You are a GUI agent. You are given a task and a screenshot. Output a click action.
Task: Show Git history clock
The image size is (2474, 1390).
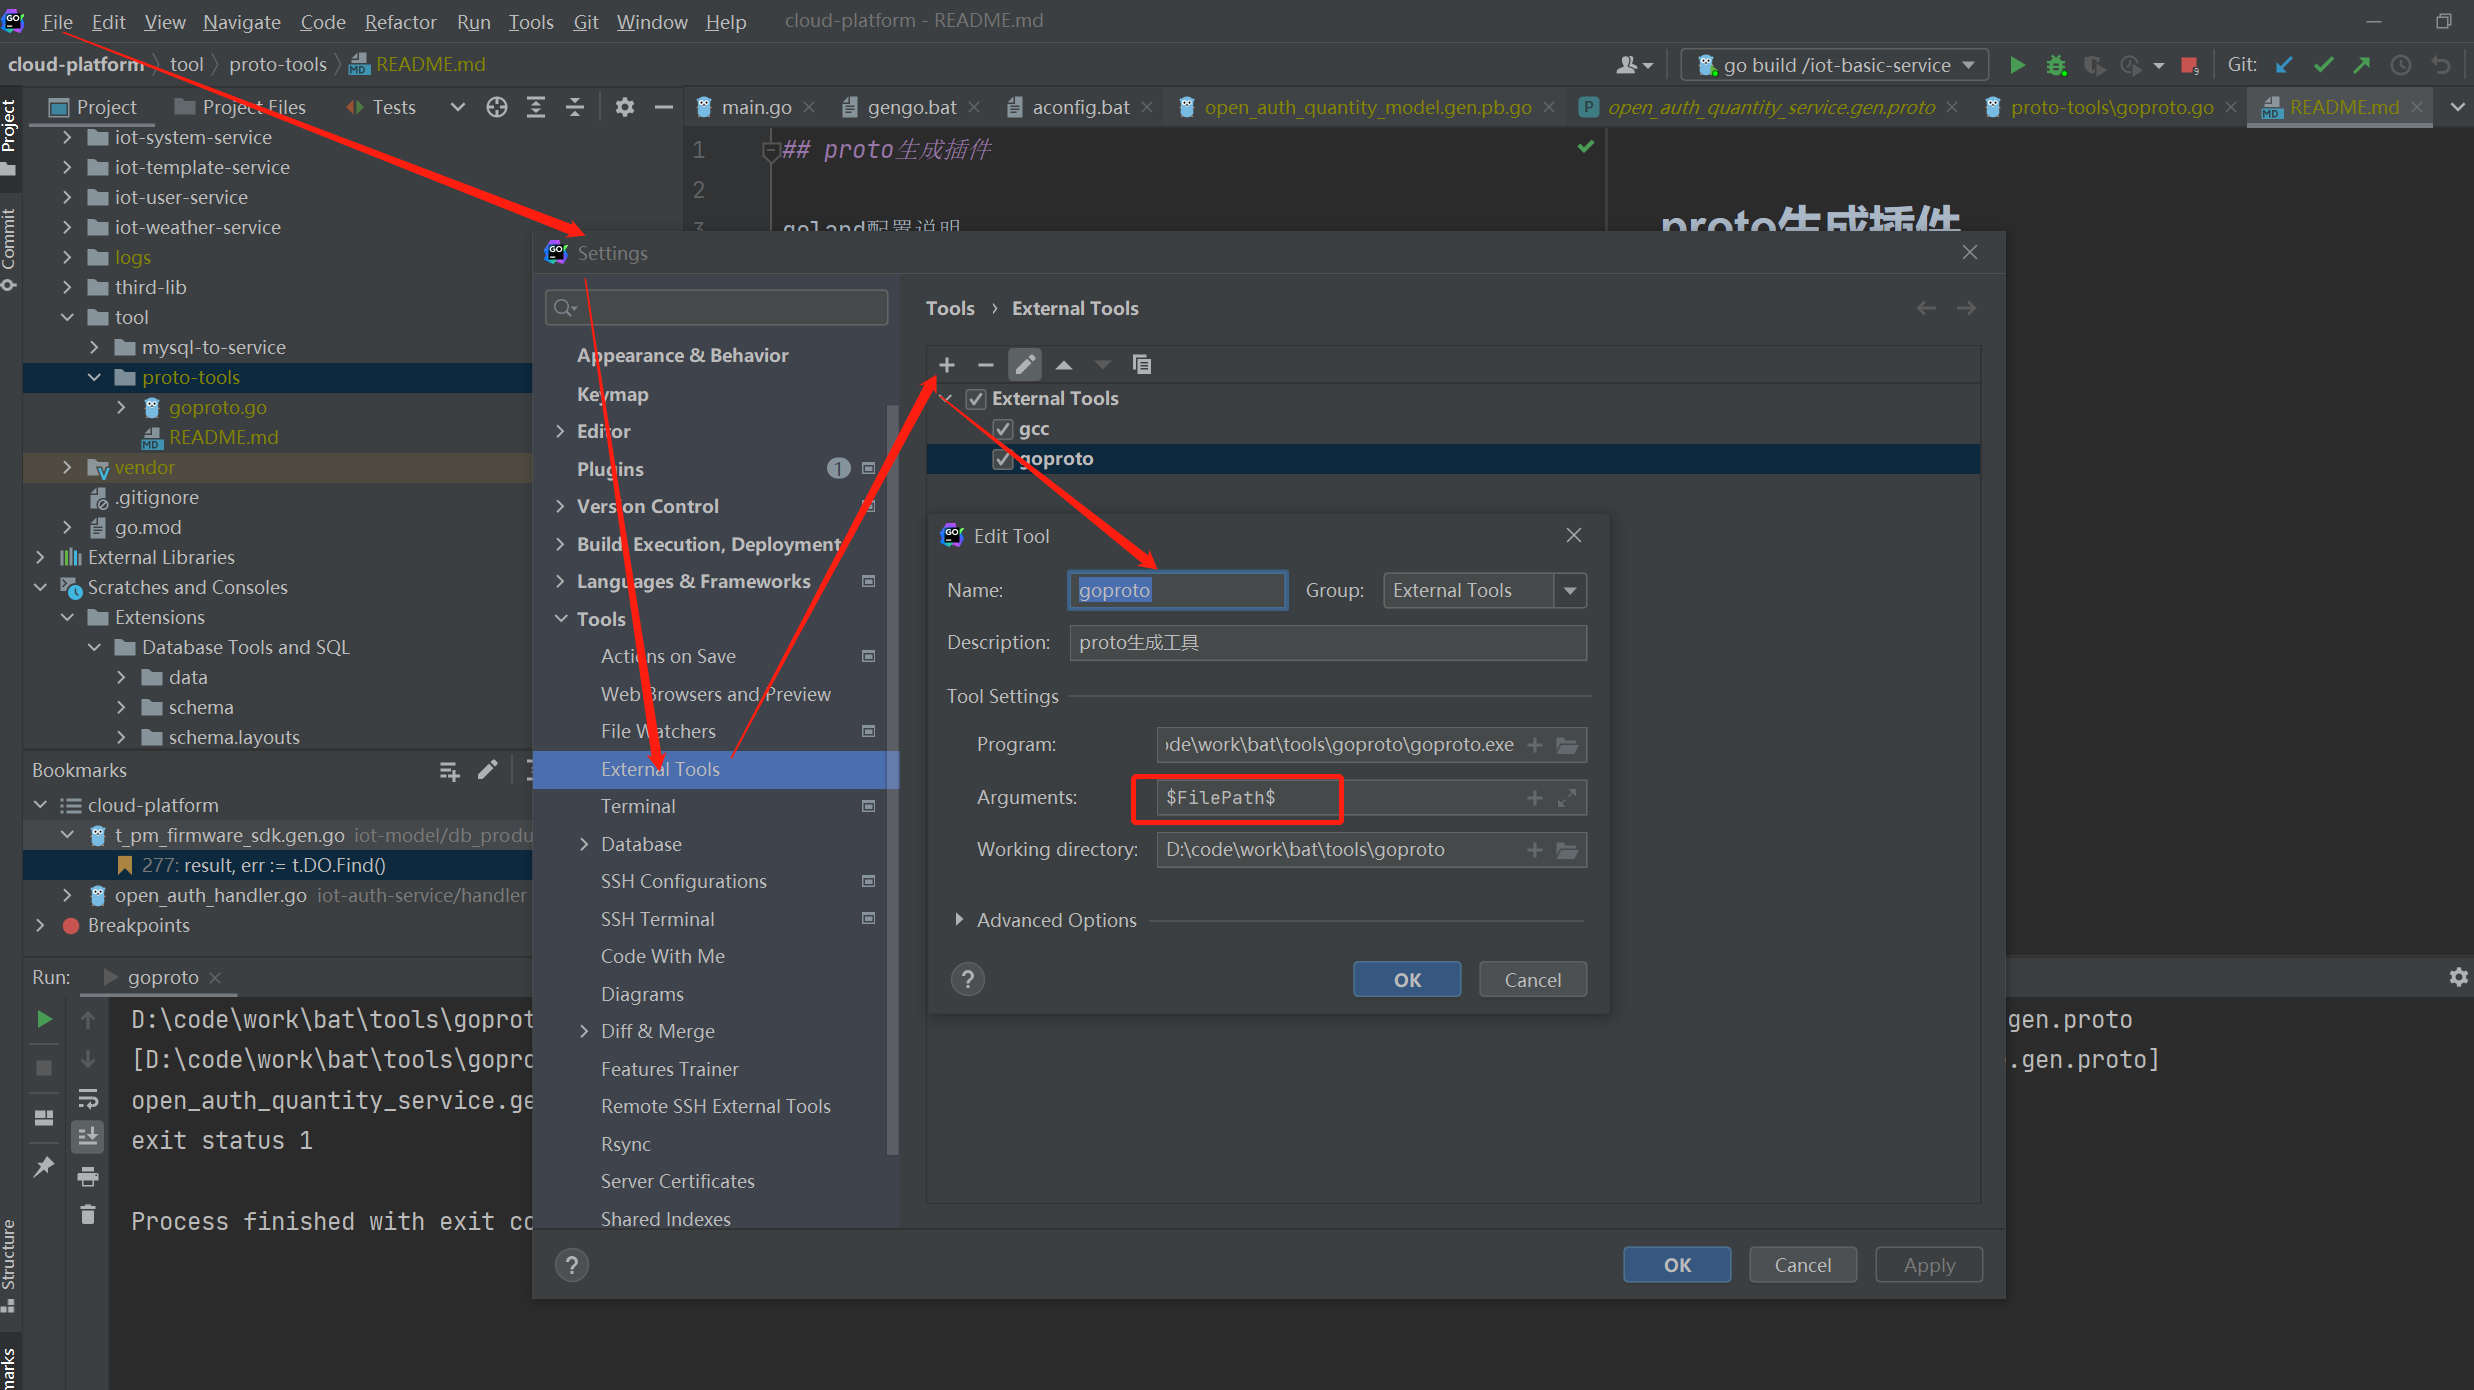2400,65
